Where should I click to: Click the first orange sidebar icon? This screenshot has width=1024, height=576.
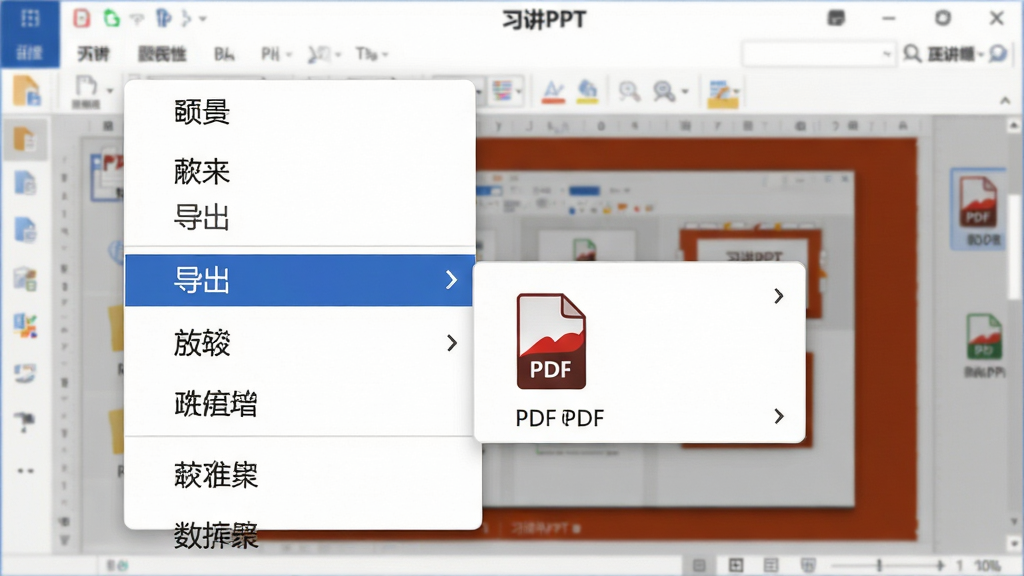(24, 139)
